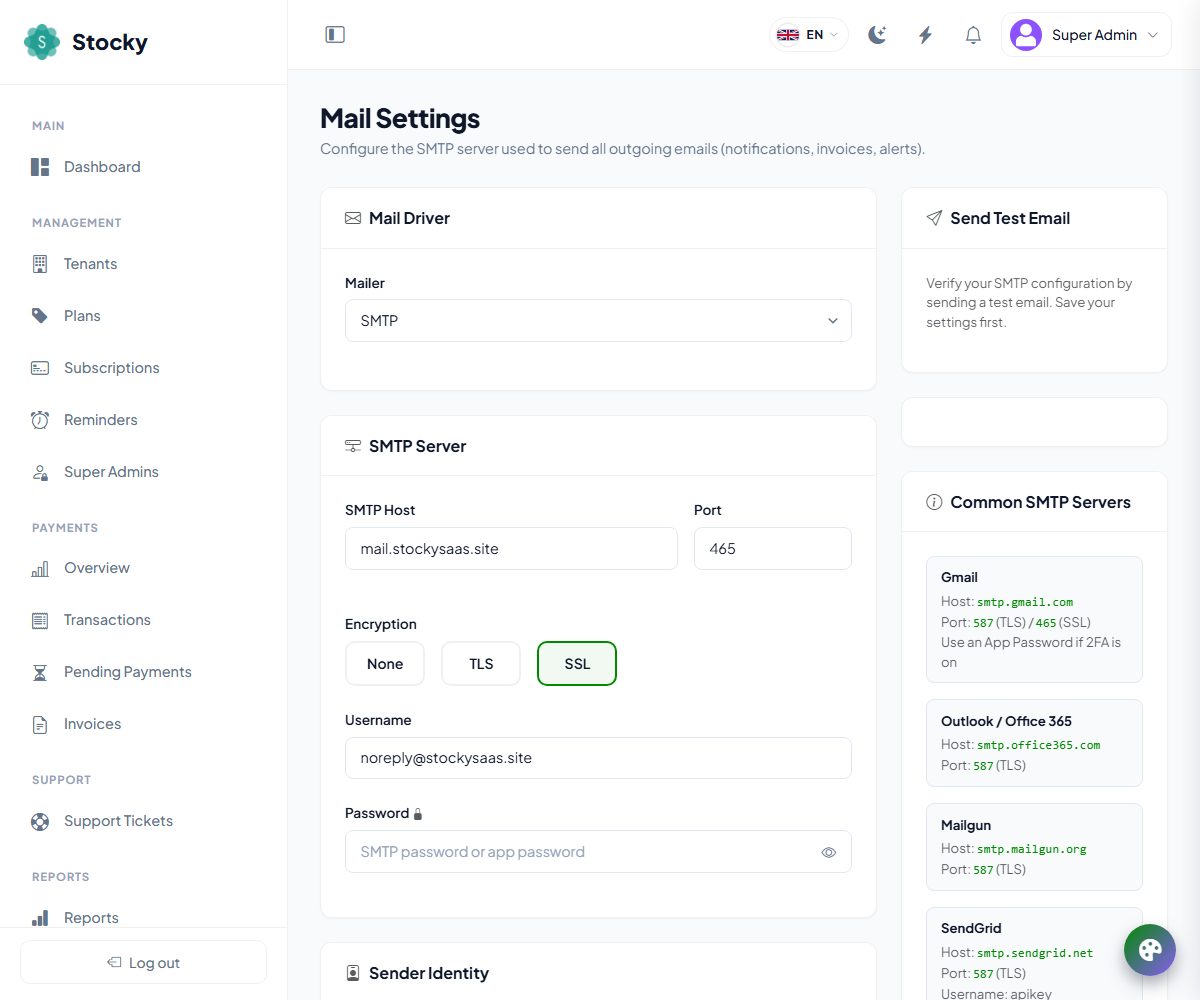Click smtp.mailgun.org host text
The image size is (1200, 1000).
[x=1031, y=849]
